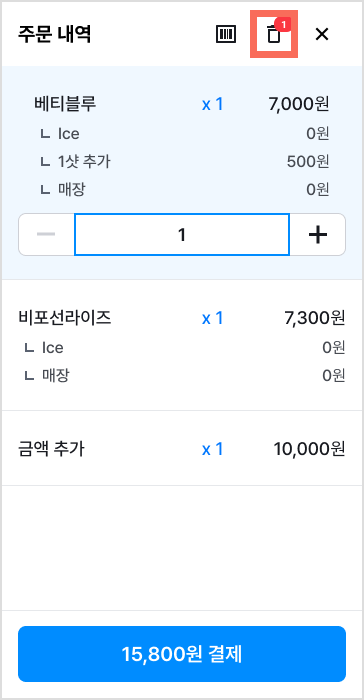Image resolution: width=364 pixels, height=700 pixels.
Task: Click the trash icon to delete selected item
Action: [274, 34]
